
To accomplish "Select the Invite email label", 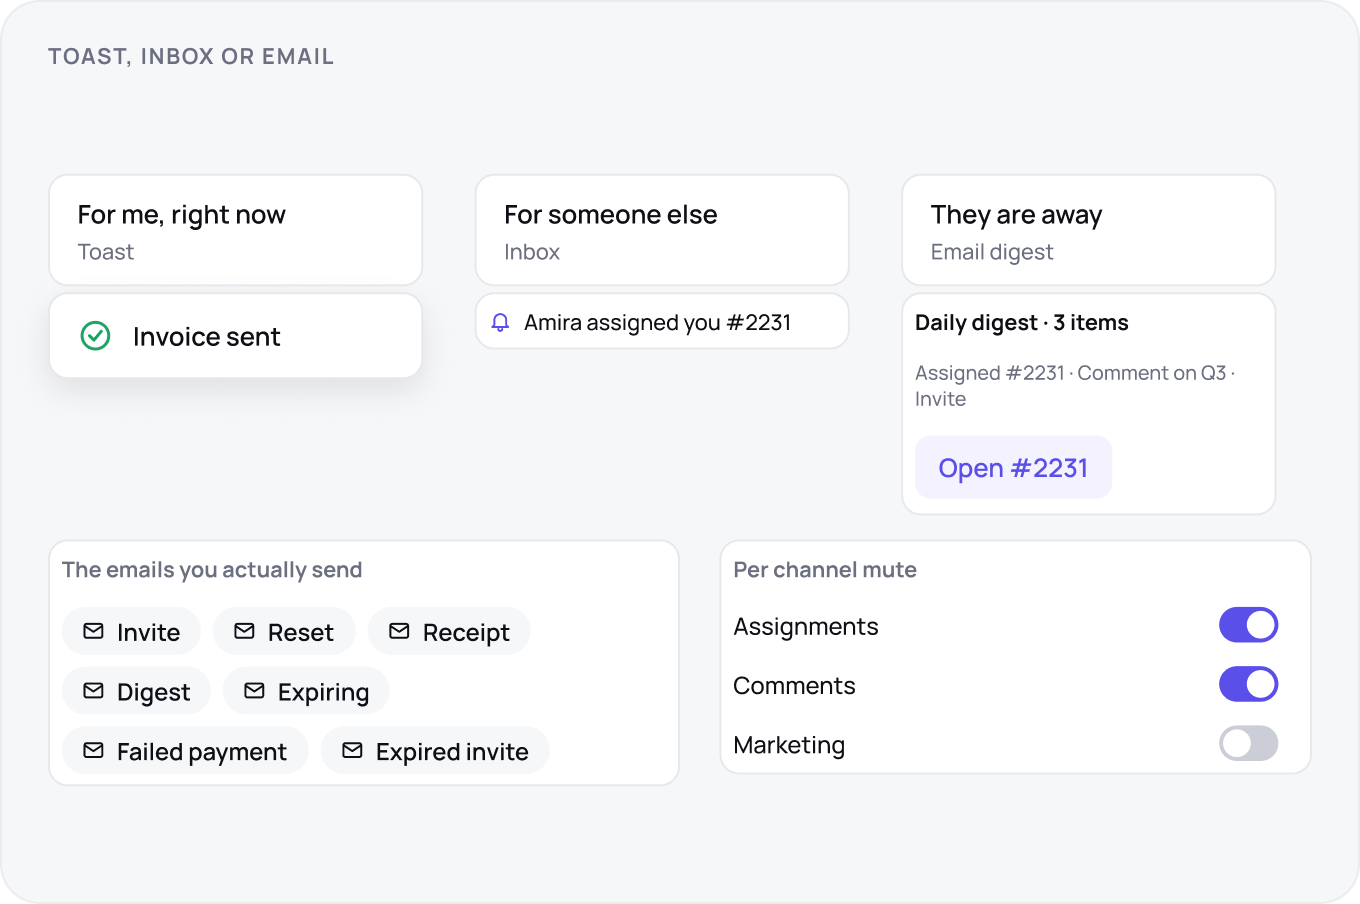I will point(148,632).
